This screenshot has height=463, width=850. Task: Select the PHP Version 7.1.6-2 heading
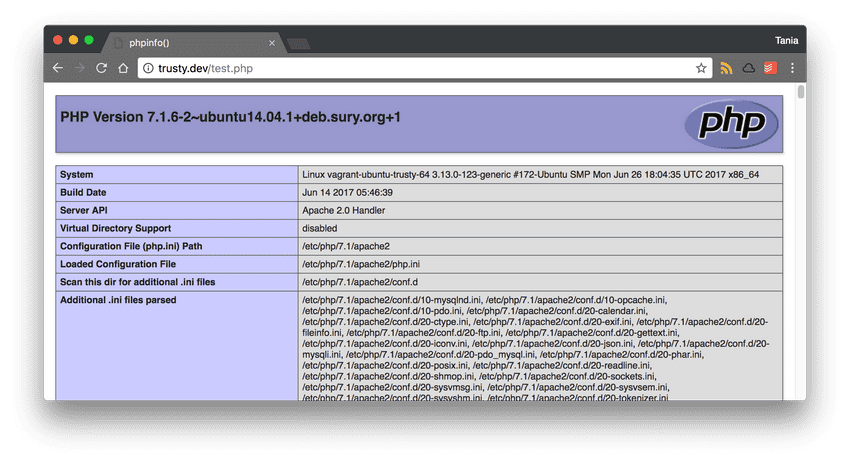tap(230, 117)
